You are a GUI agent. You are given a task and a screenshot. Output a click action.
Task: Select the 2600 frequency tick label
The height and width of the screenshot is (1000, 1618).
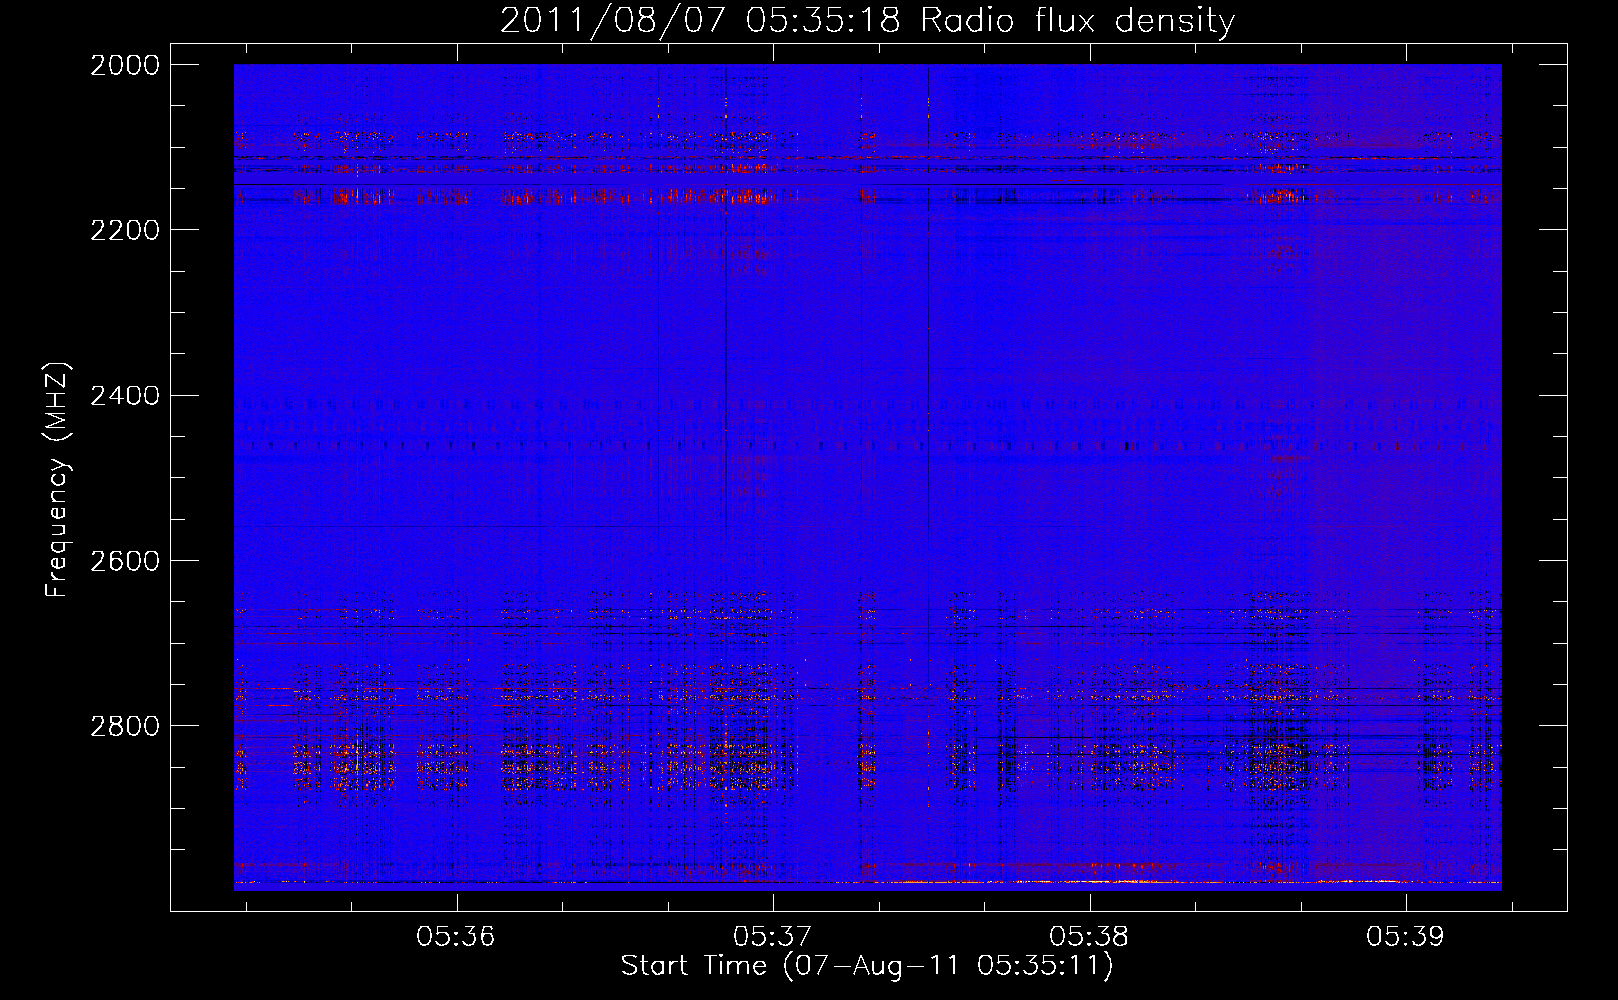(x=125, y=561)
